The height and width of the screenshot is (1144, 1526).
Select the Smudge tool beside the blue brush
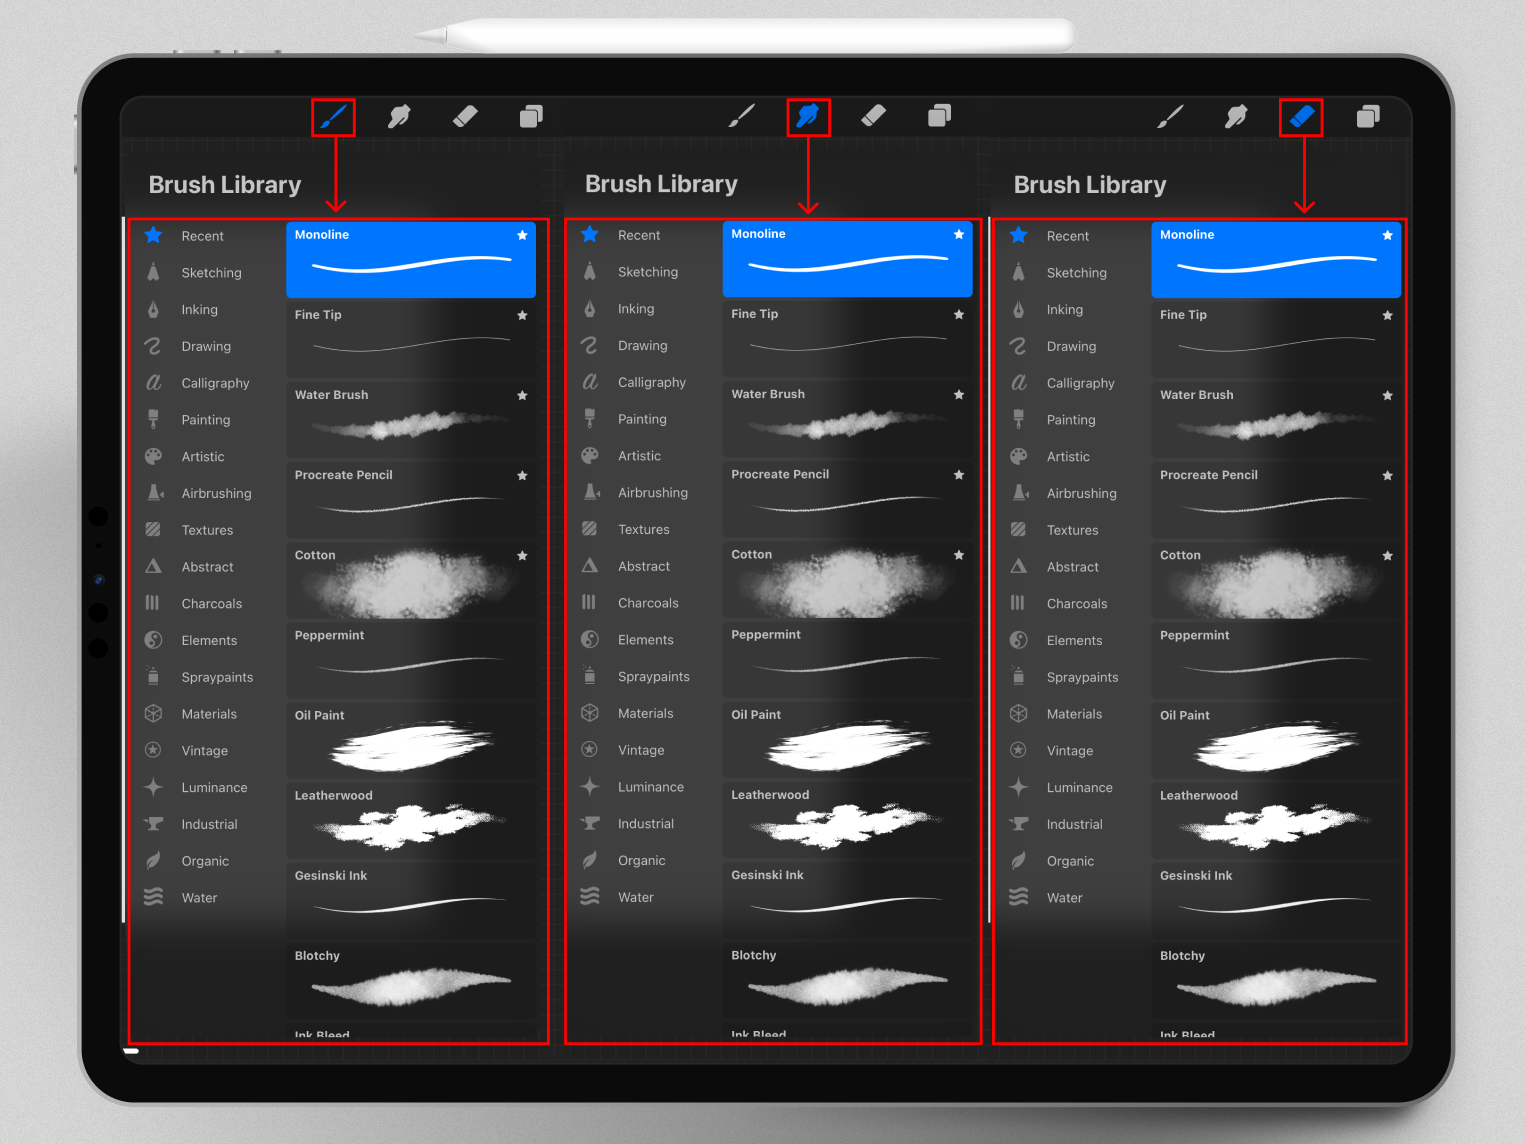tap(399, 117)
